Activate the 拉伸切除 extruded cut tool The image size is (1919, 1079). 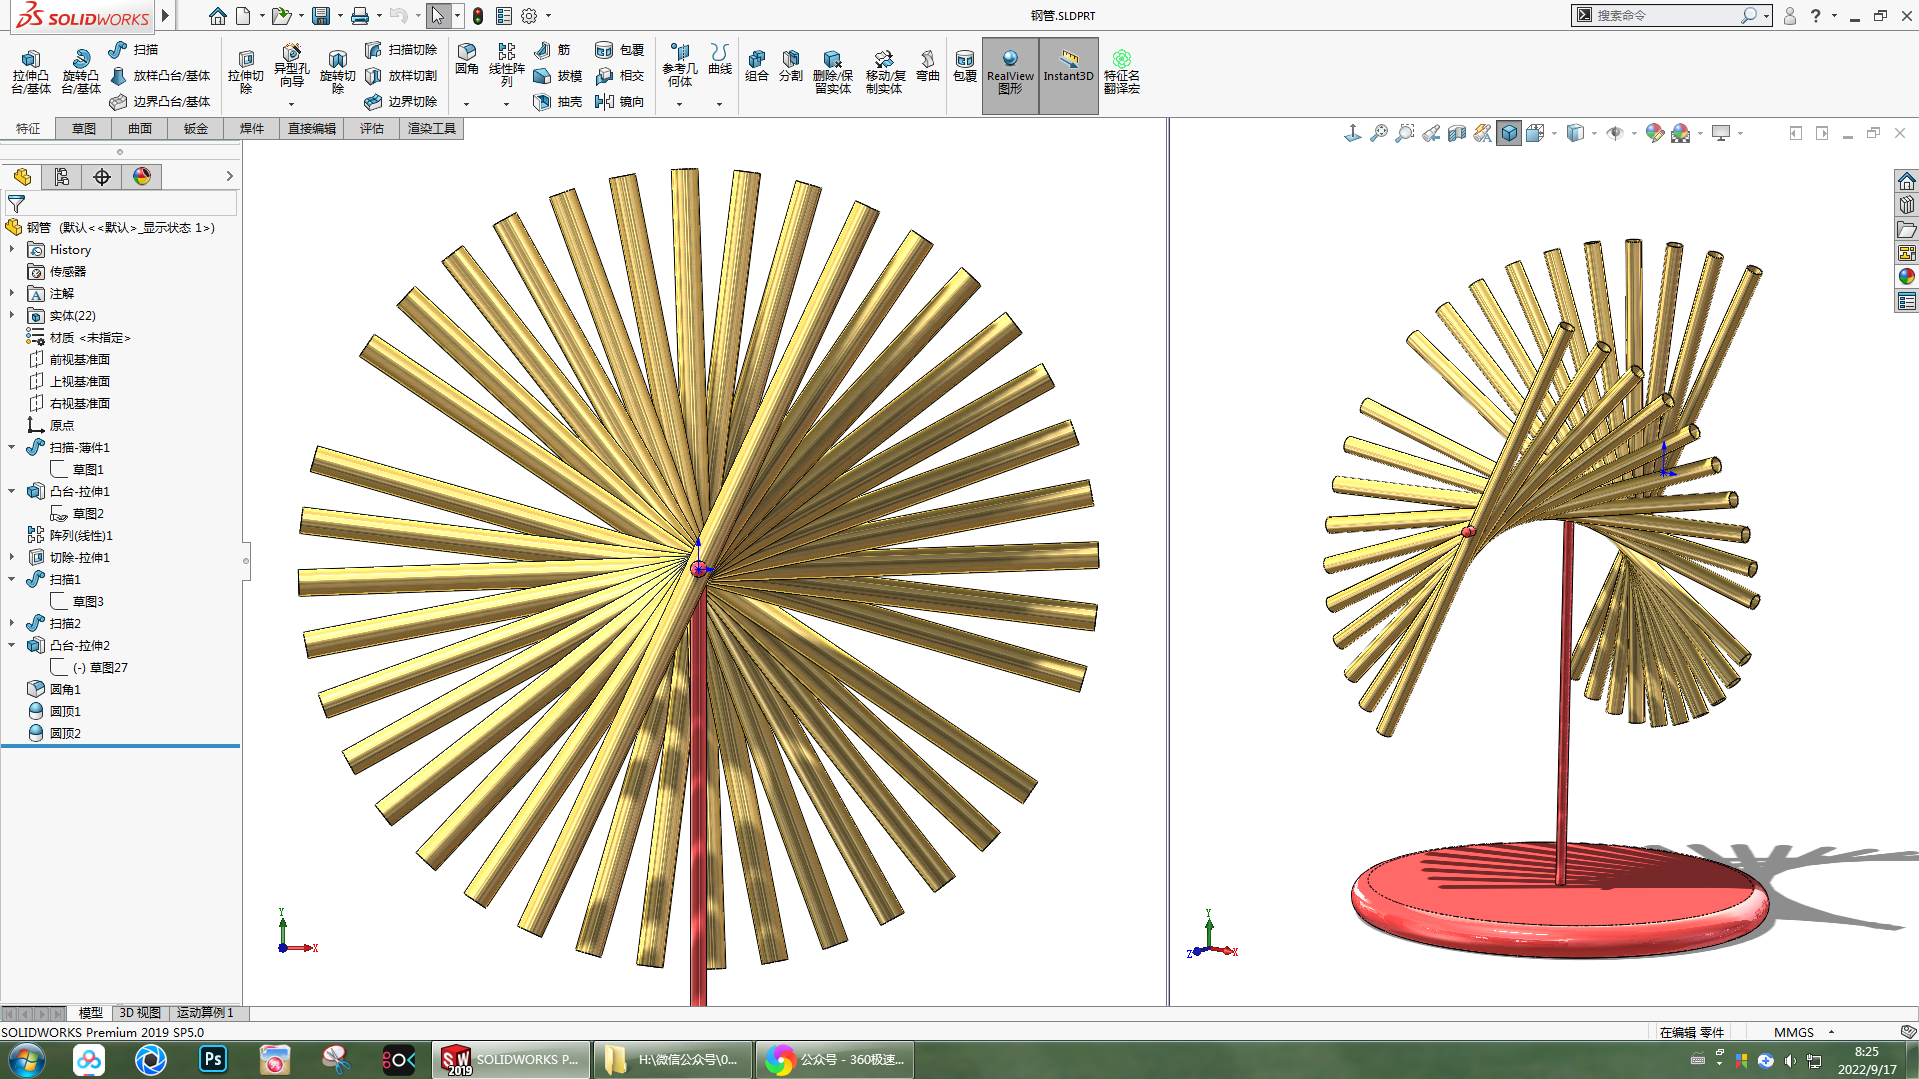click(245, 72)
